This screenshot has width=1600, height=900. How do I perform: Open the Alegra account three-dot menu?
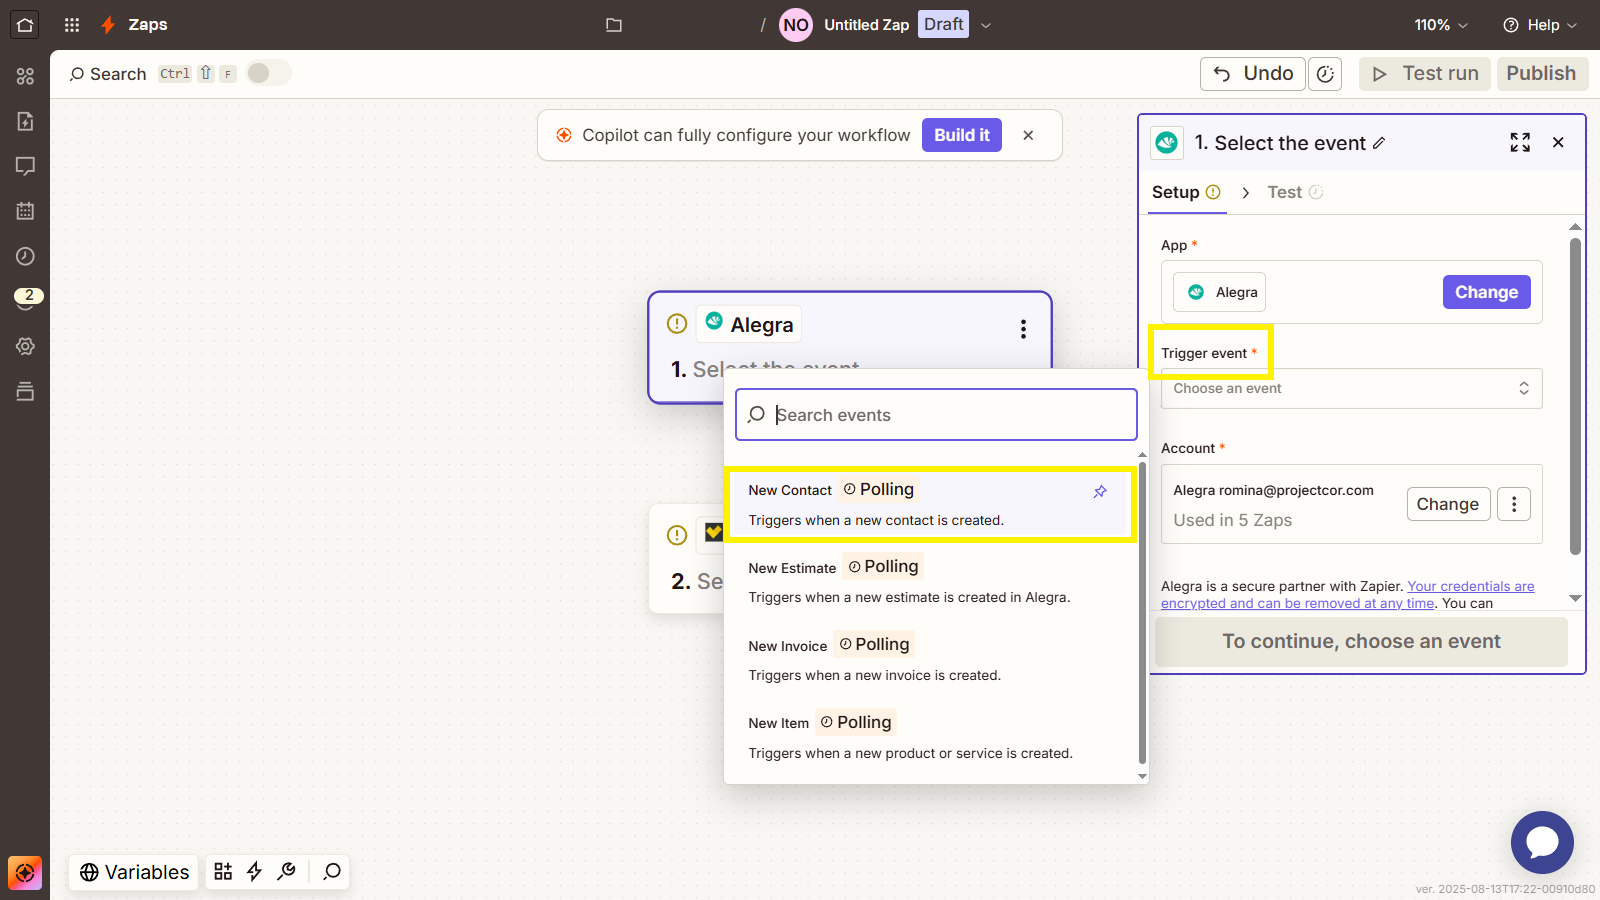pos(1514,504)
